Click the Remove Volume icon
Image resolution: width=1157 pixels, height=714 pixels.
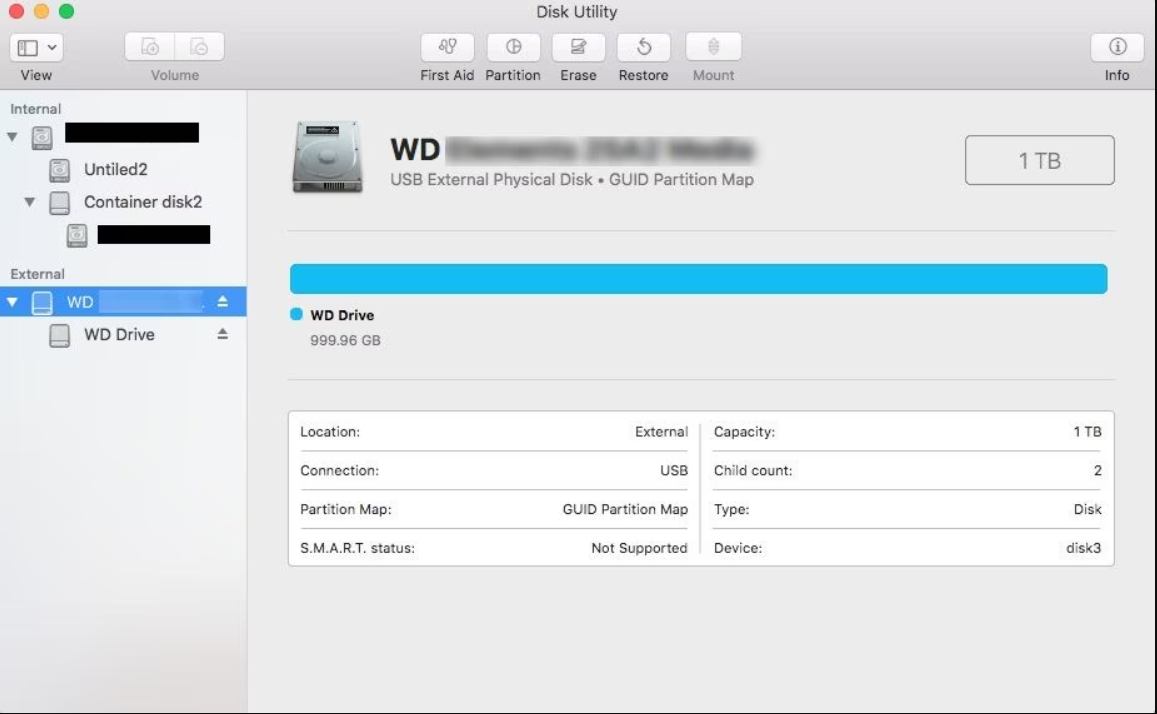pos(199,47)
